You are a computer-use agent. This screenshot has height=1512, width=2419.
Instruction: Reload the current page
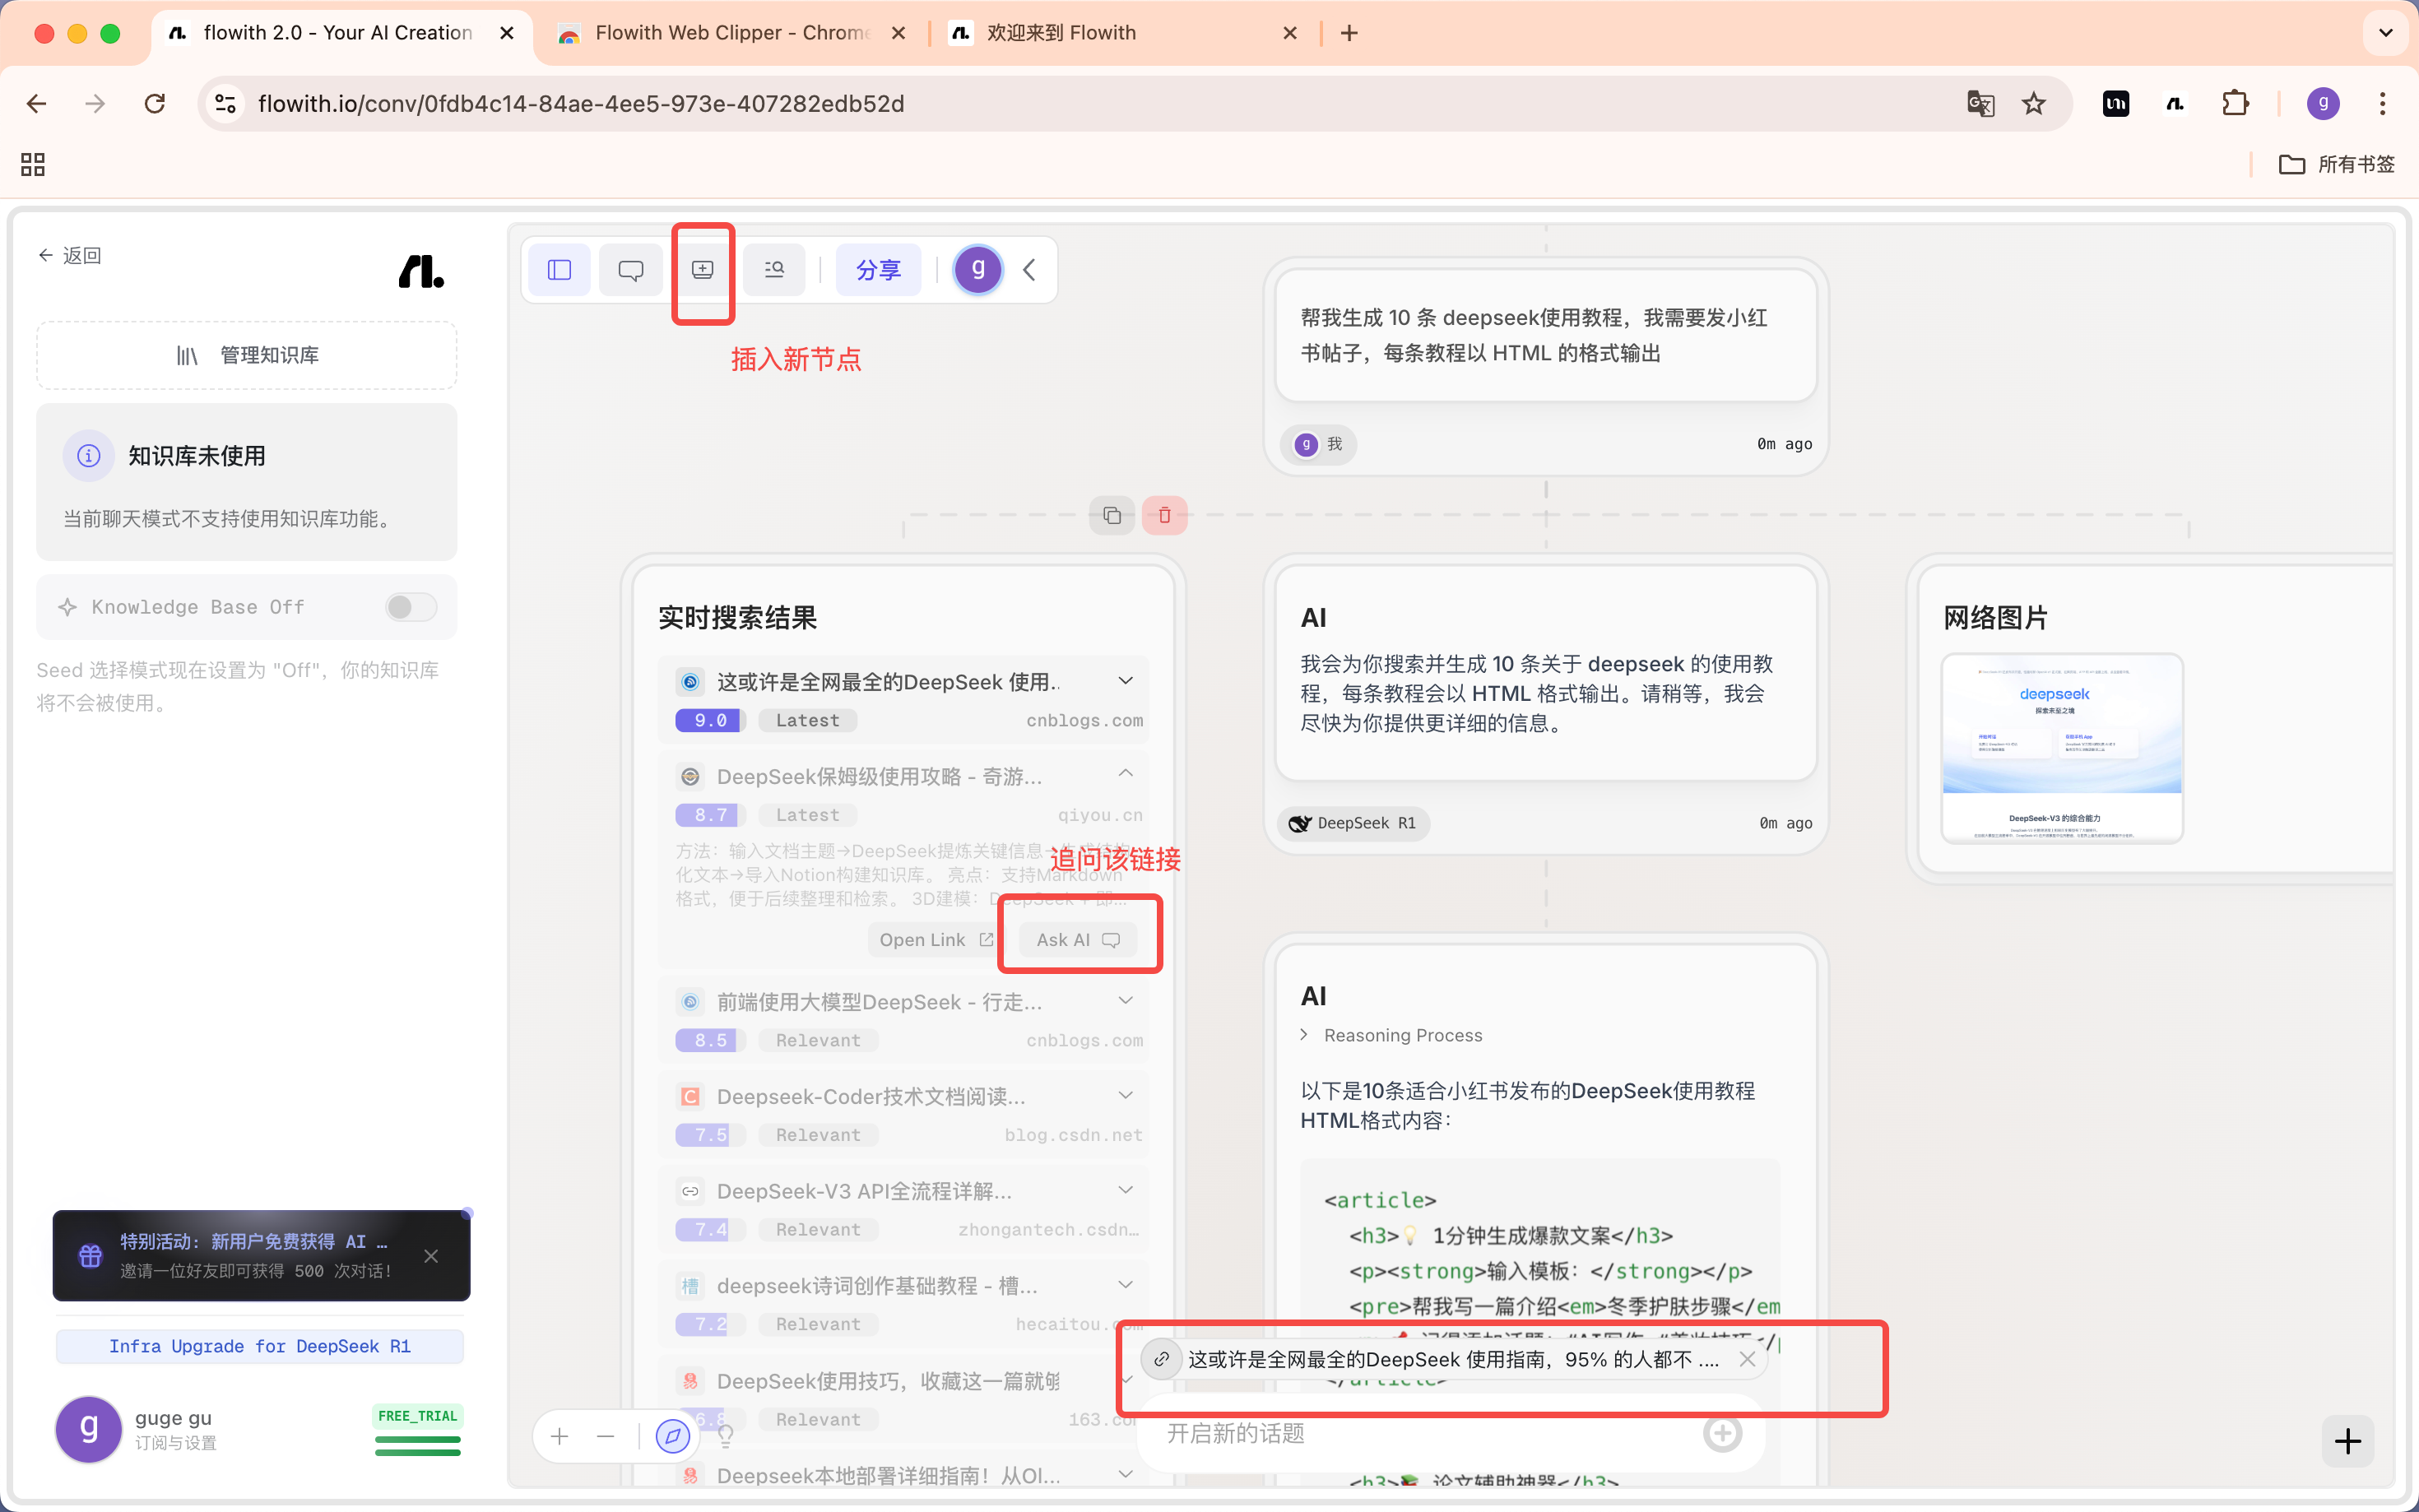pyautogui.click(x=155, y=104)
